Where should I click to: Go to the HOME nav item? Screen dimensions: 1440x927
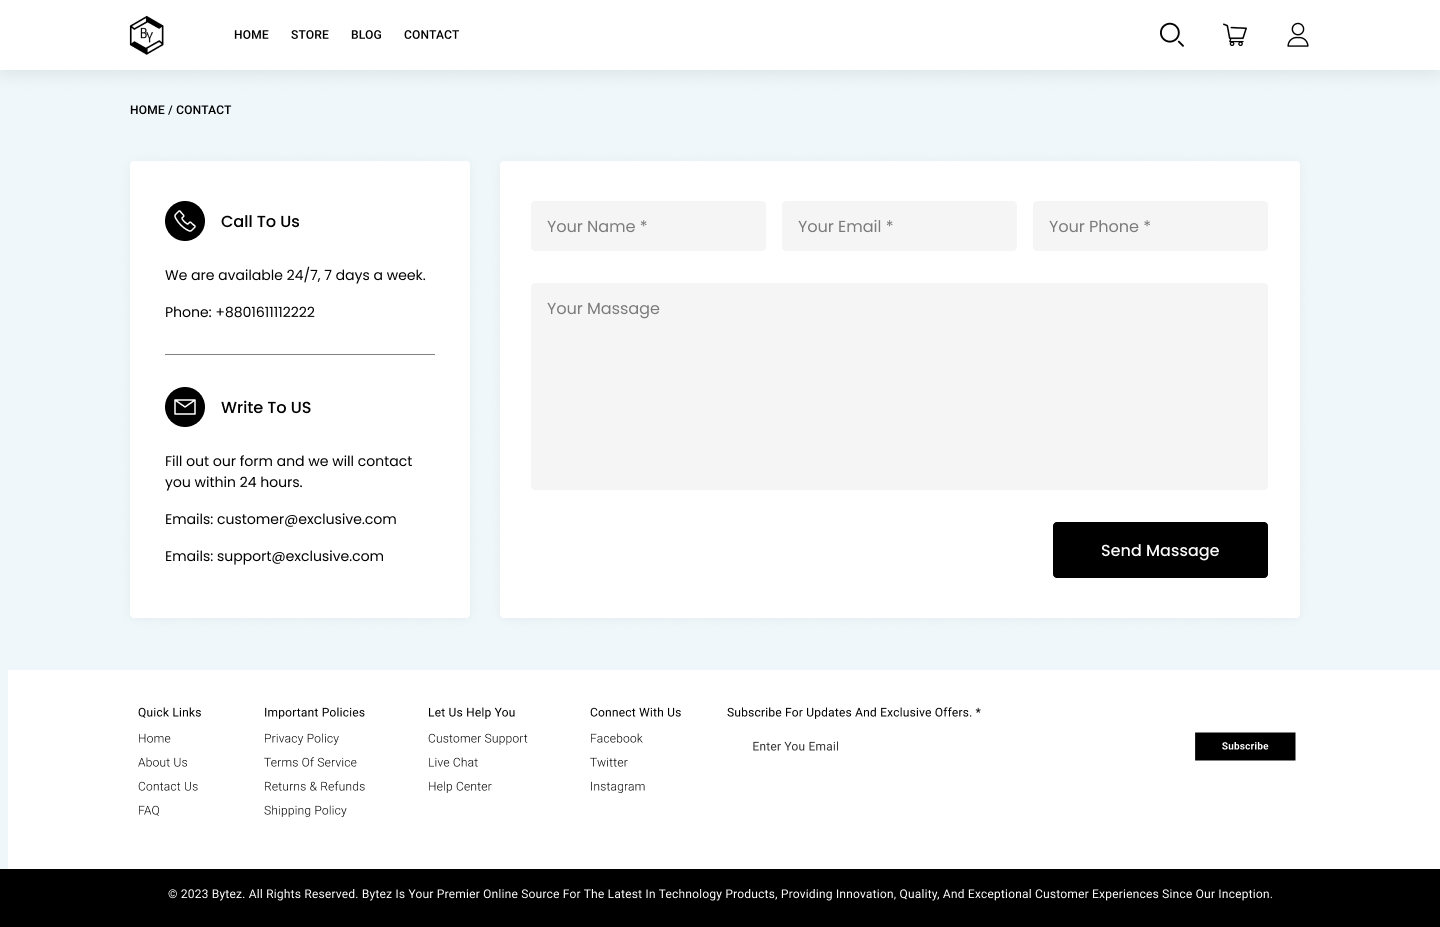[x=251, y=35]
